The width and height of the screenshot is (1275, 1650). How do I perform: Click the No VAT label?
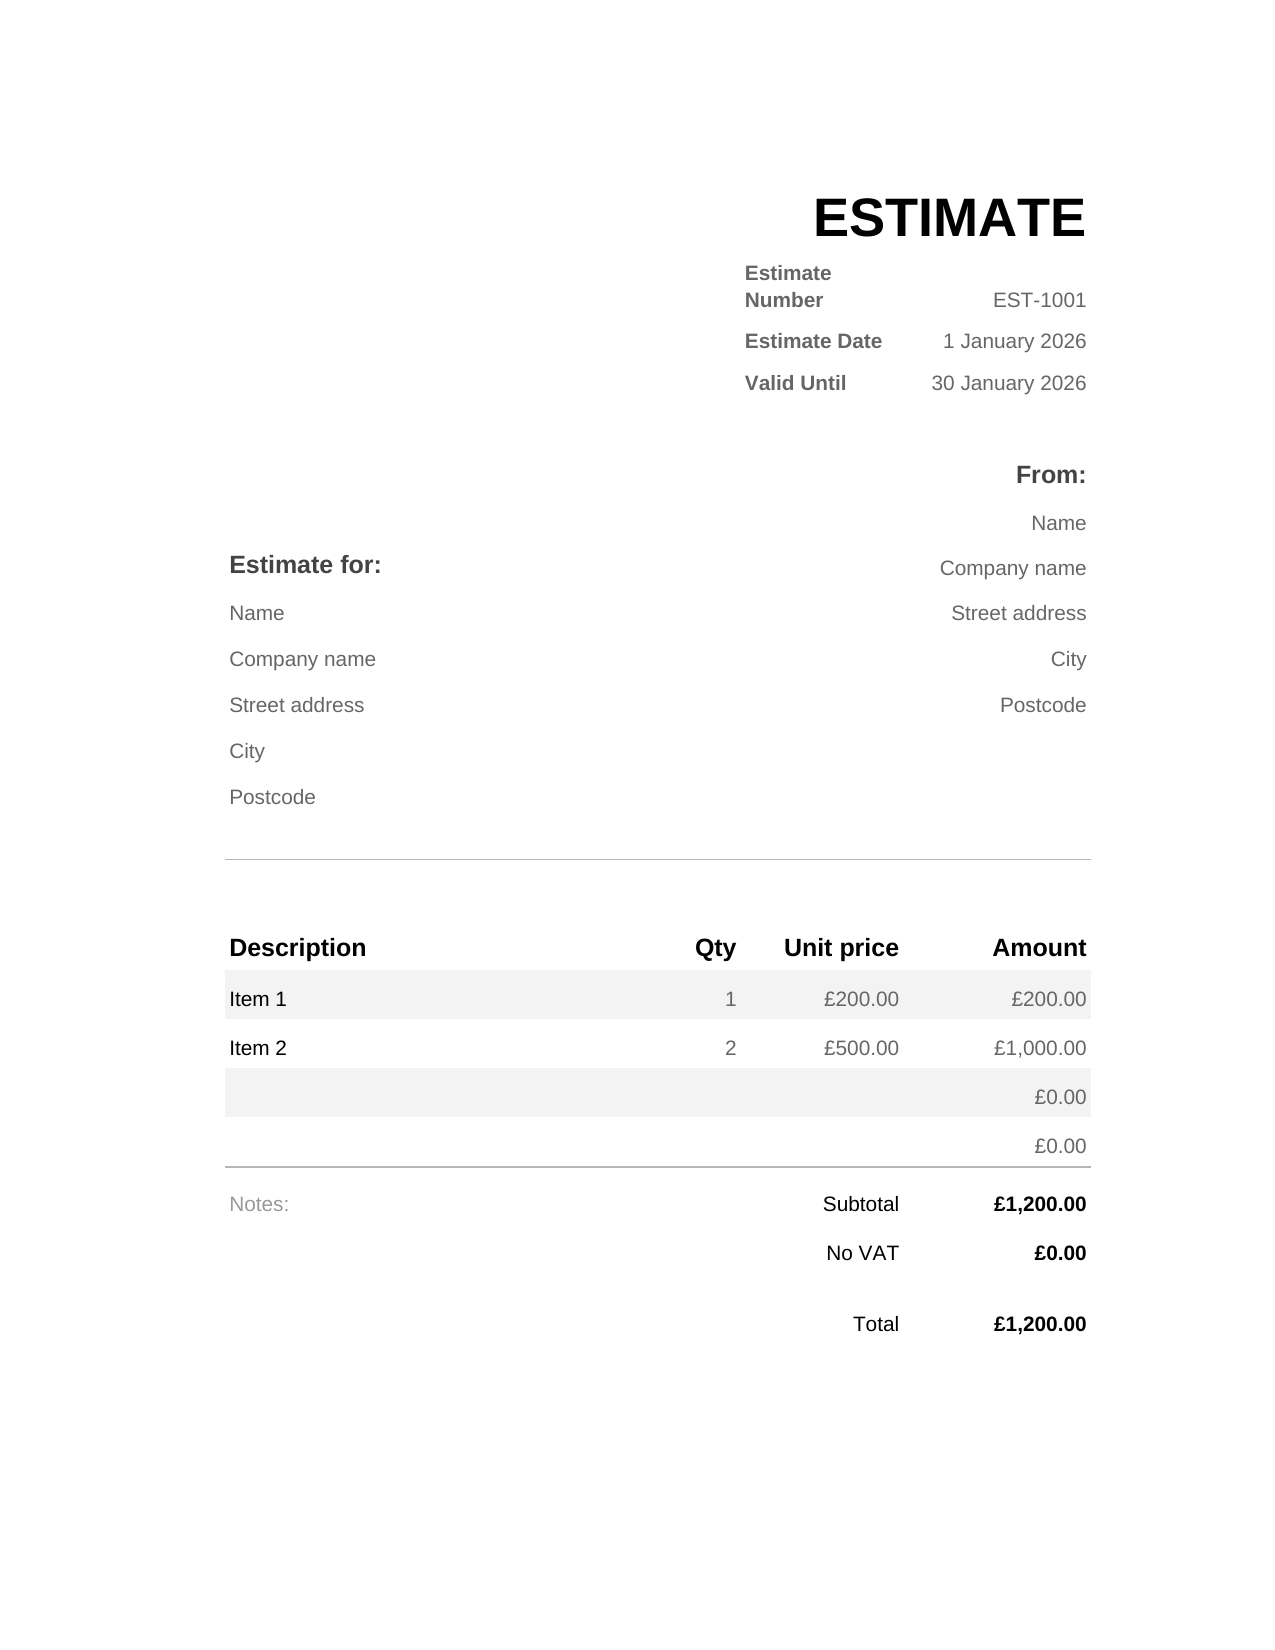[x=862, y=1253]
